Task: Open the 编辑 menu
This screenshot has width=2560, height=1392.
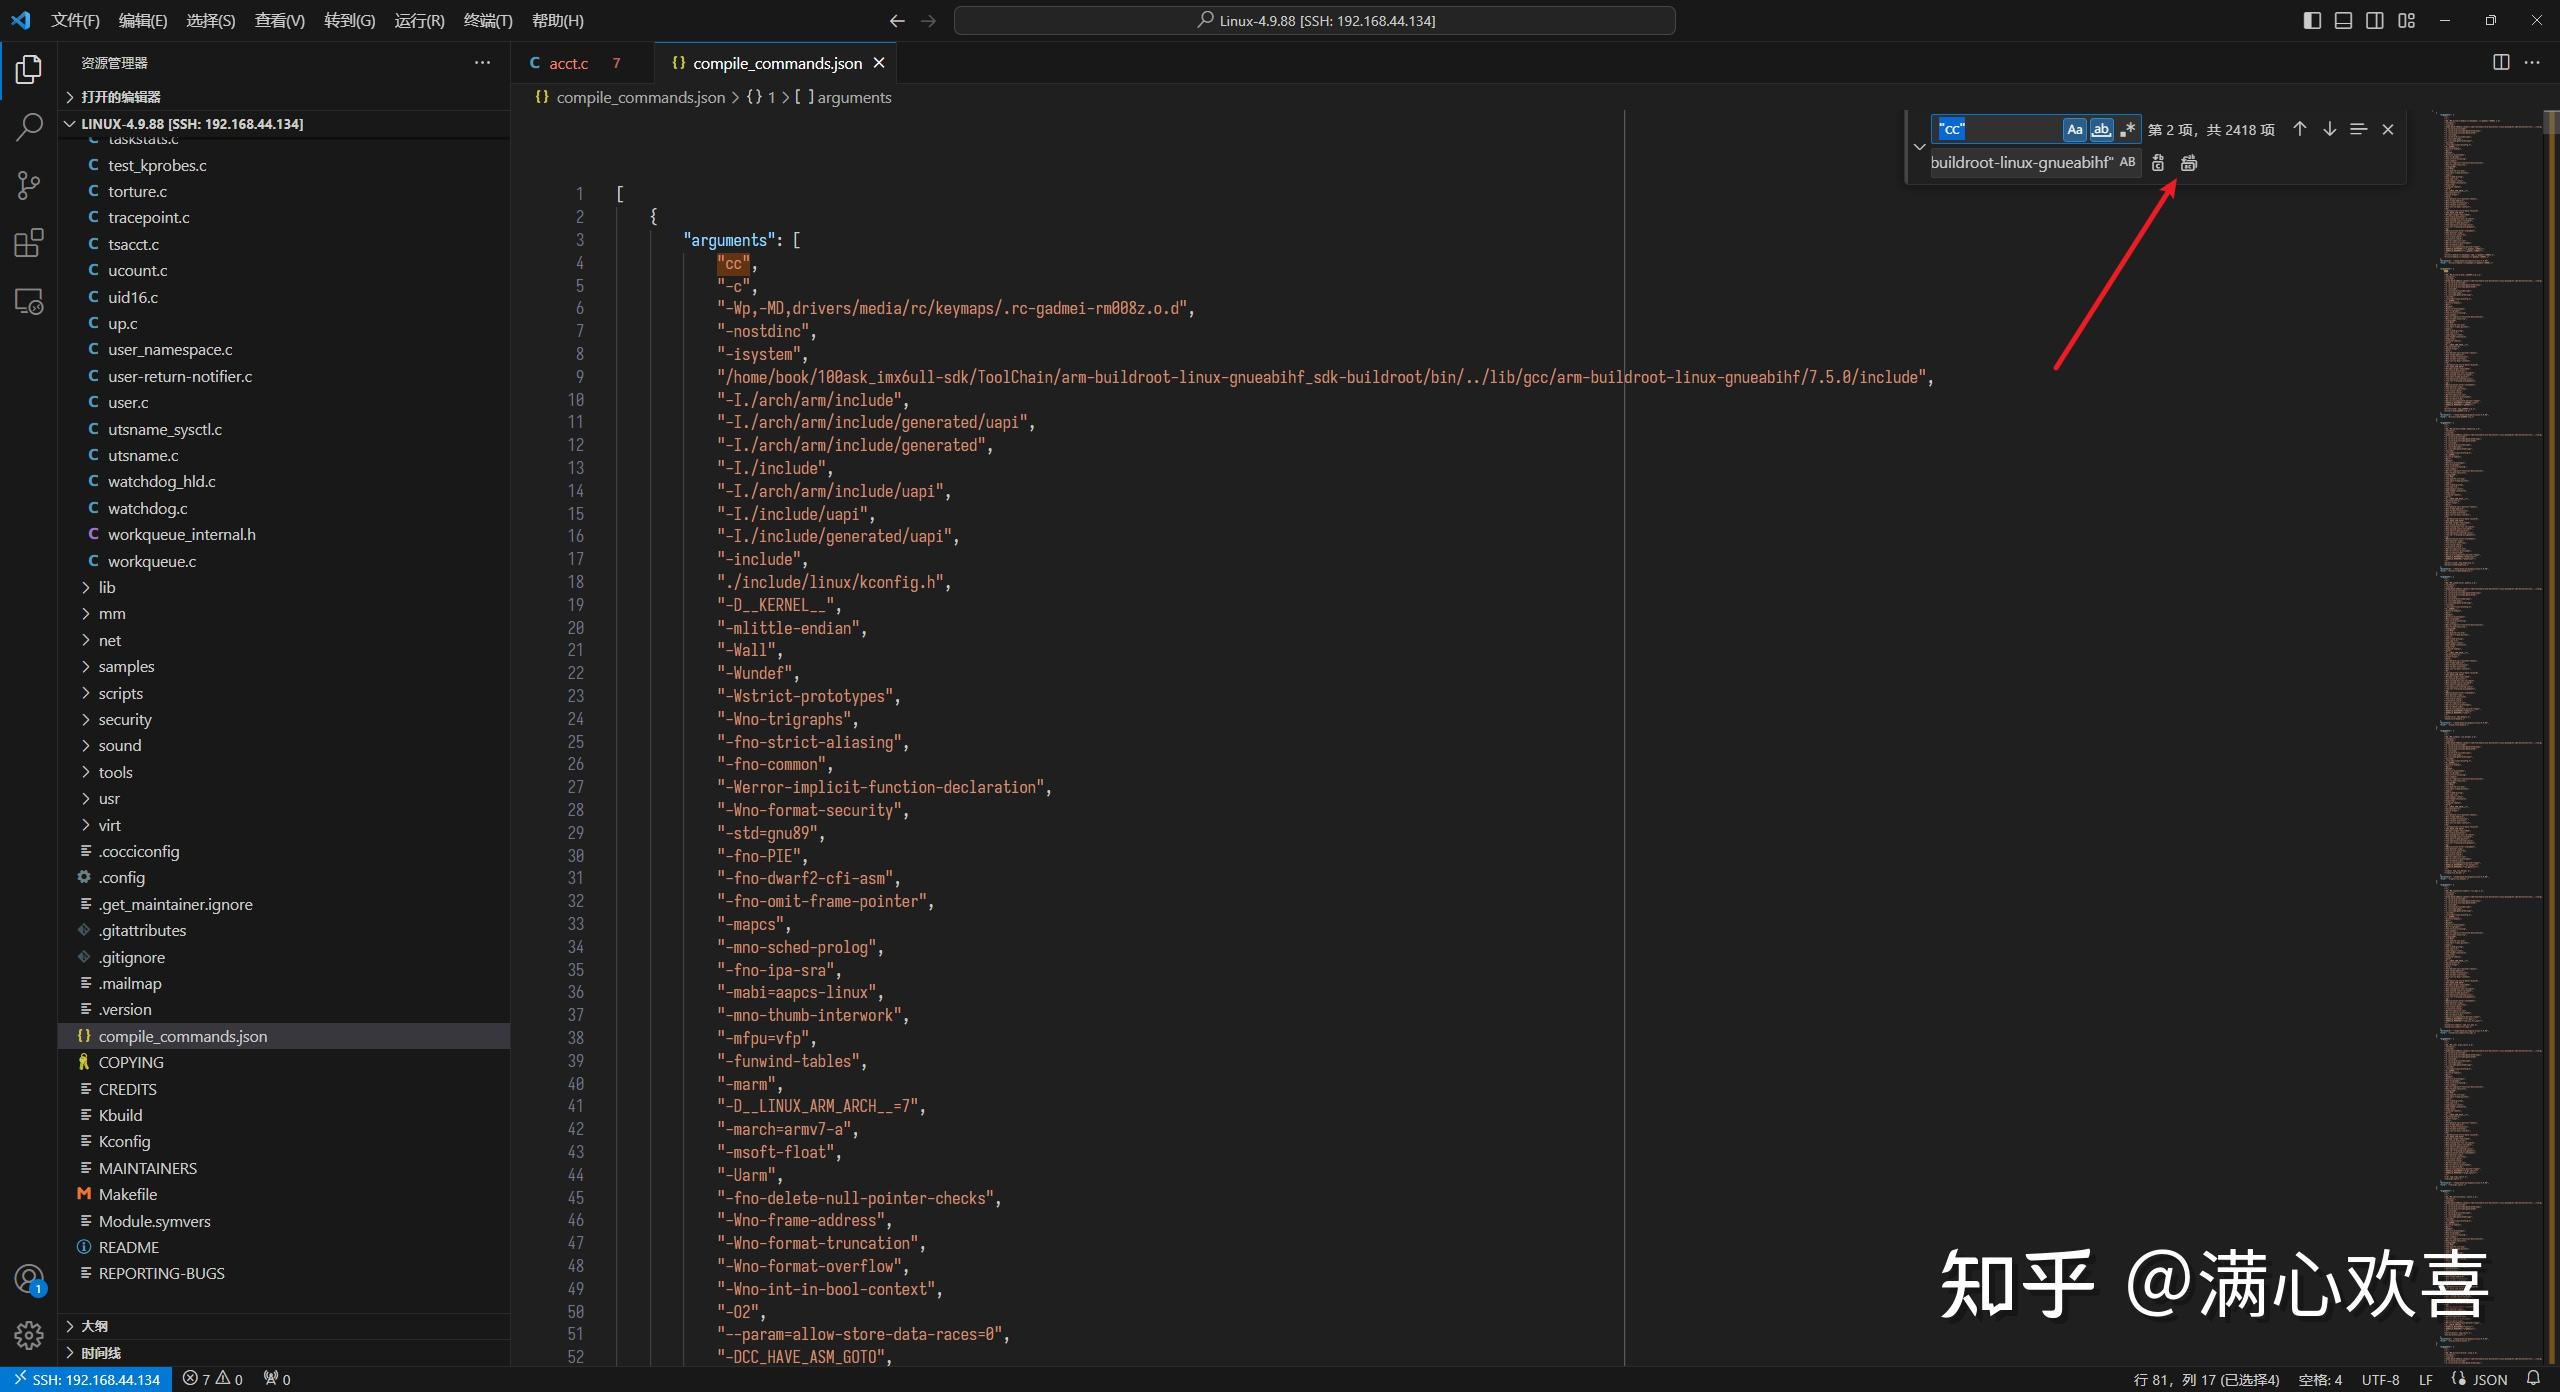Action: coord(141,20)
